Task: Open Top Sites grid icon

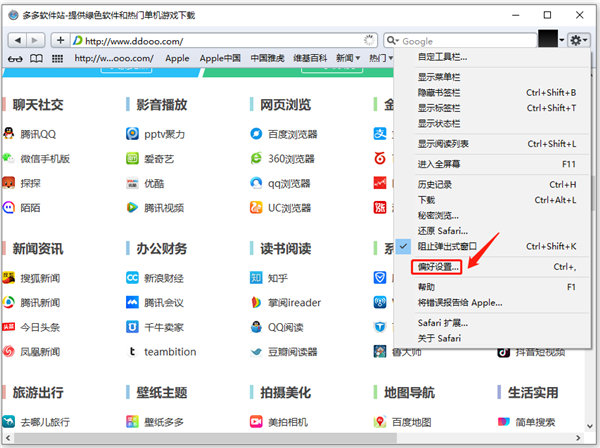Action: [x=57, y=59]
